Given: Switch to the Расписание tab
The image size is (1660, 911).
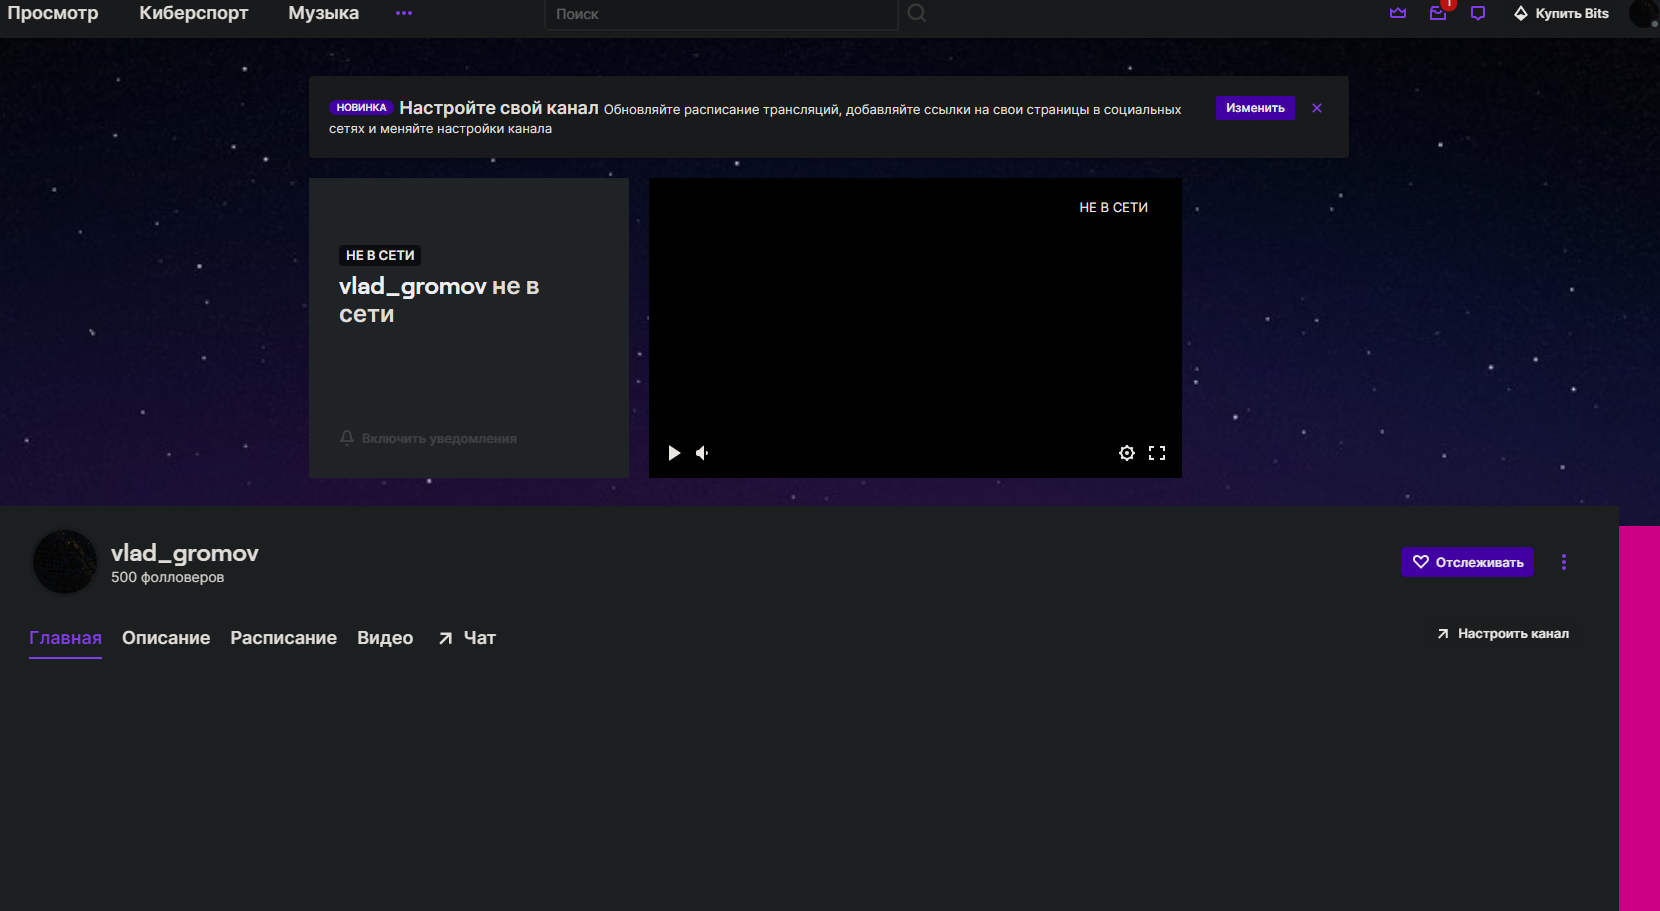Looking at the screenshot, I should (x=283, y=638).
